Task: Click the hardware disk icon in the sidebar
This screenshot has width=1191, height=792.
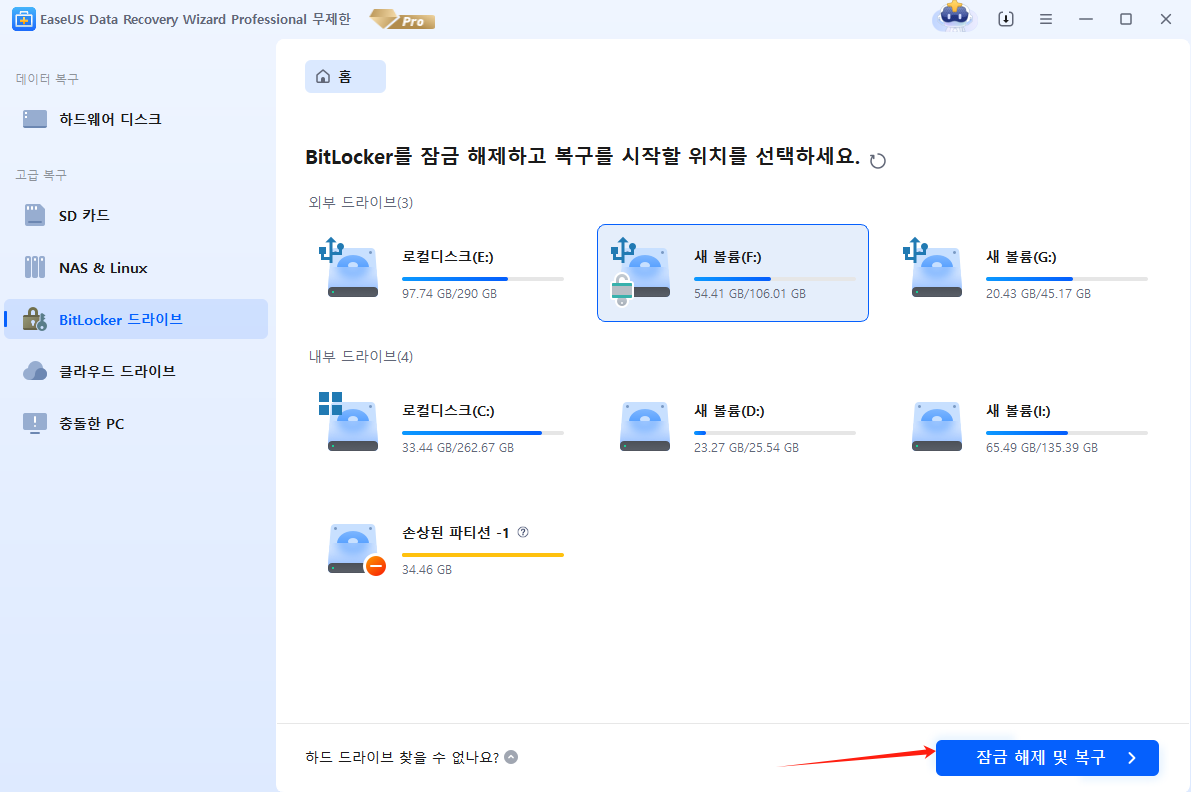Action: (x=35, y=119)
